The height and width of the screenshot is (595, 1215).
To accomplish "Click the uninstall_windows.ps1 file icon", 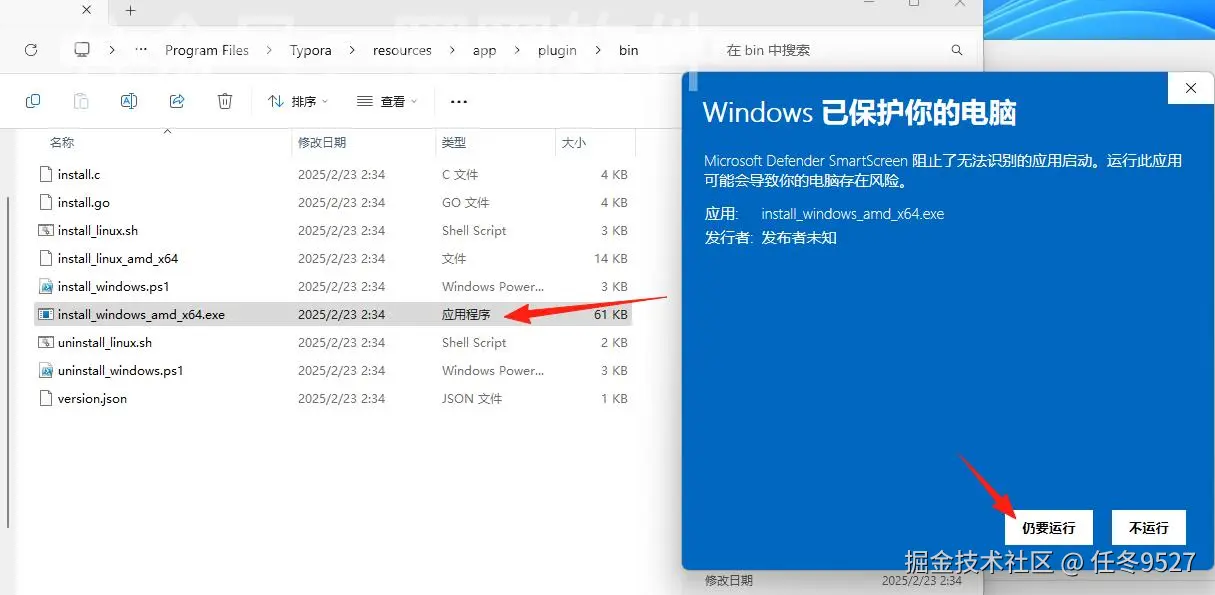I will coord(45,370).
